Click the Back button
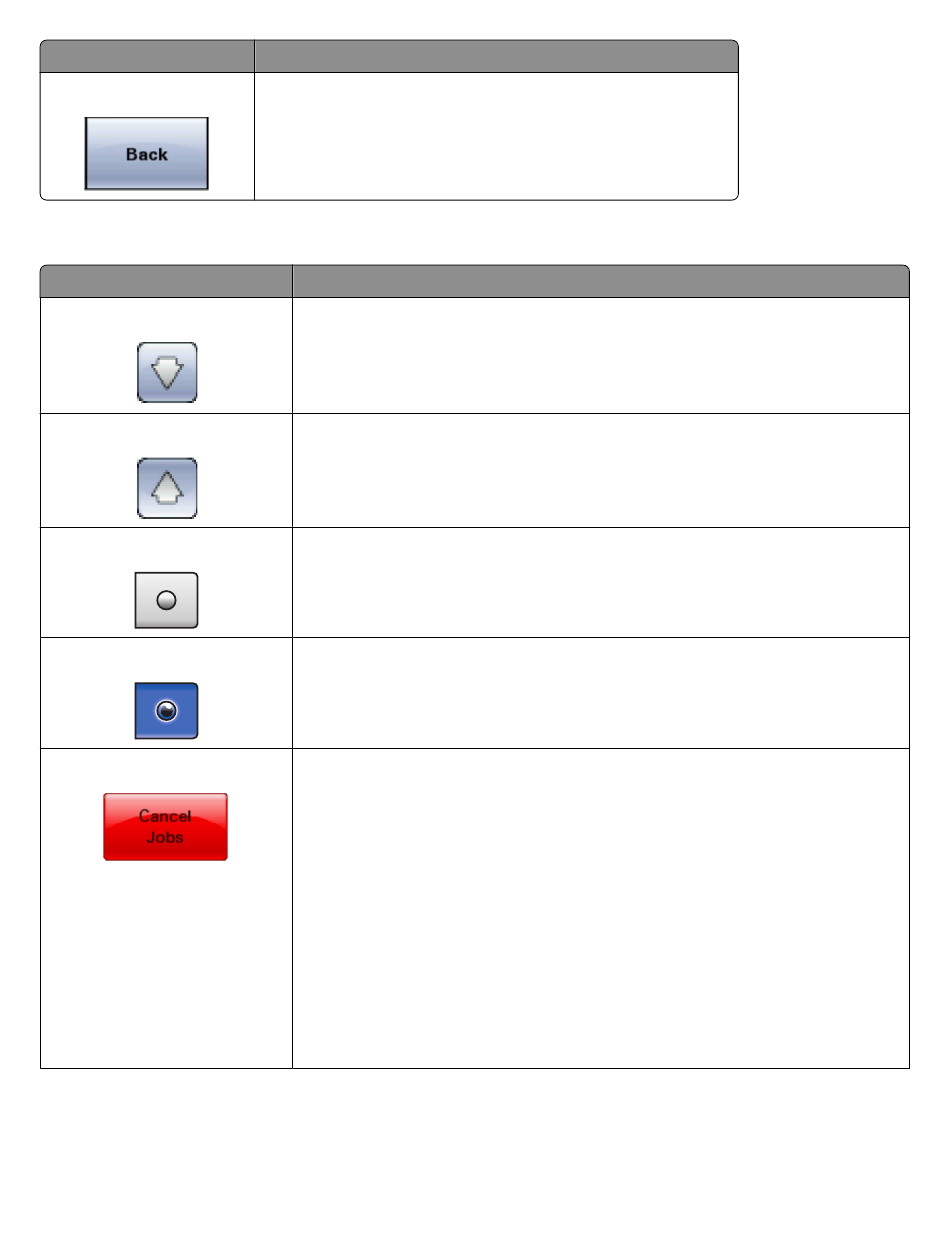The height and width of the screenshot is (1260, 950). [146, 154]
